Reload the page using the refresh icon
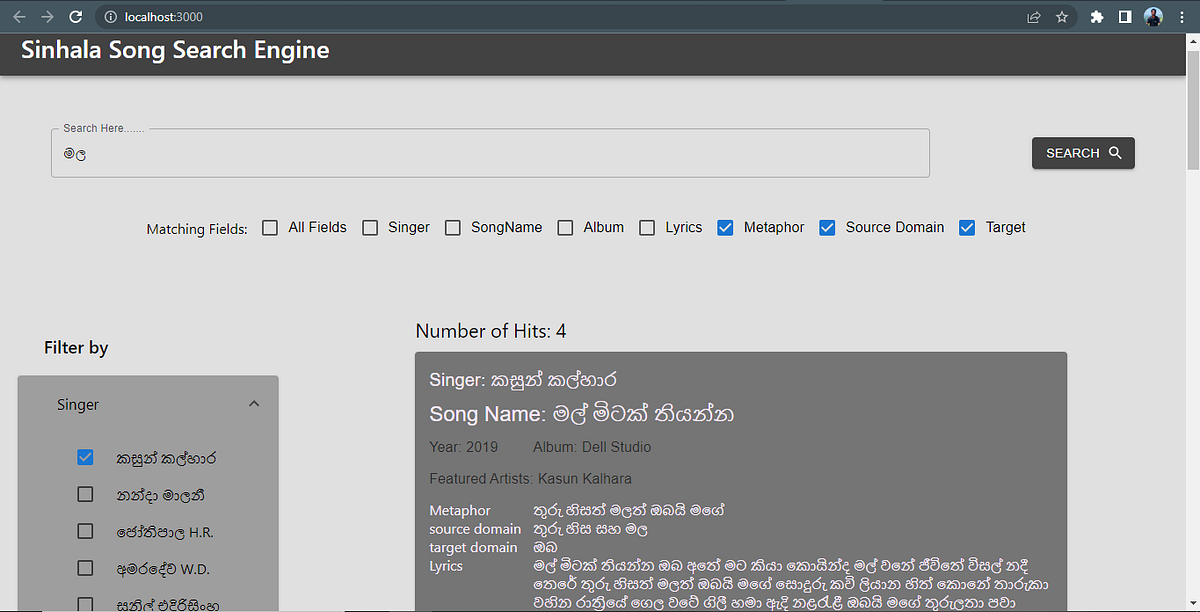The width and height of the screenshot is (1200, 612). click(75, 16)
